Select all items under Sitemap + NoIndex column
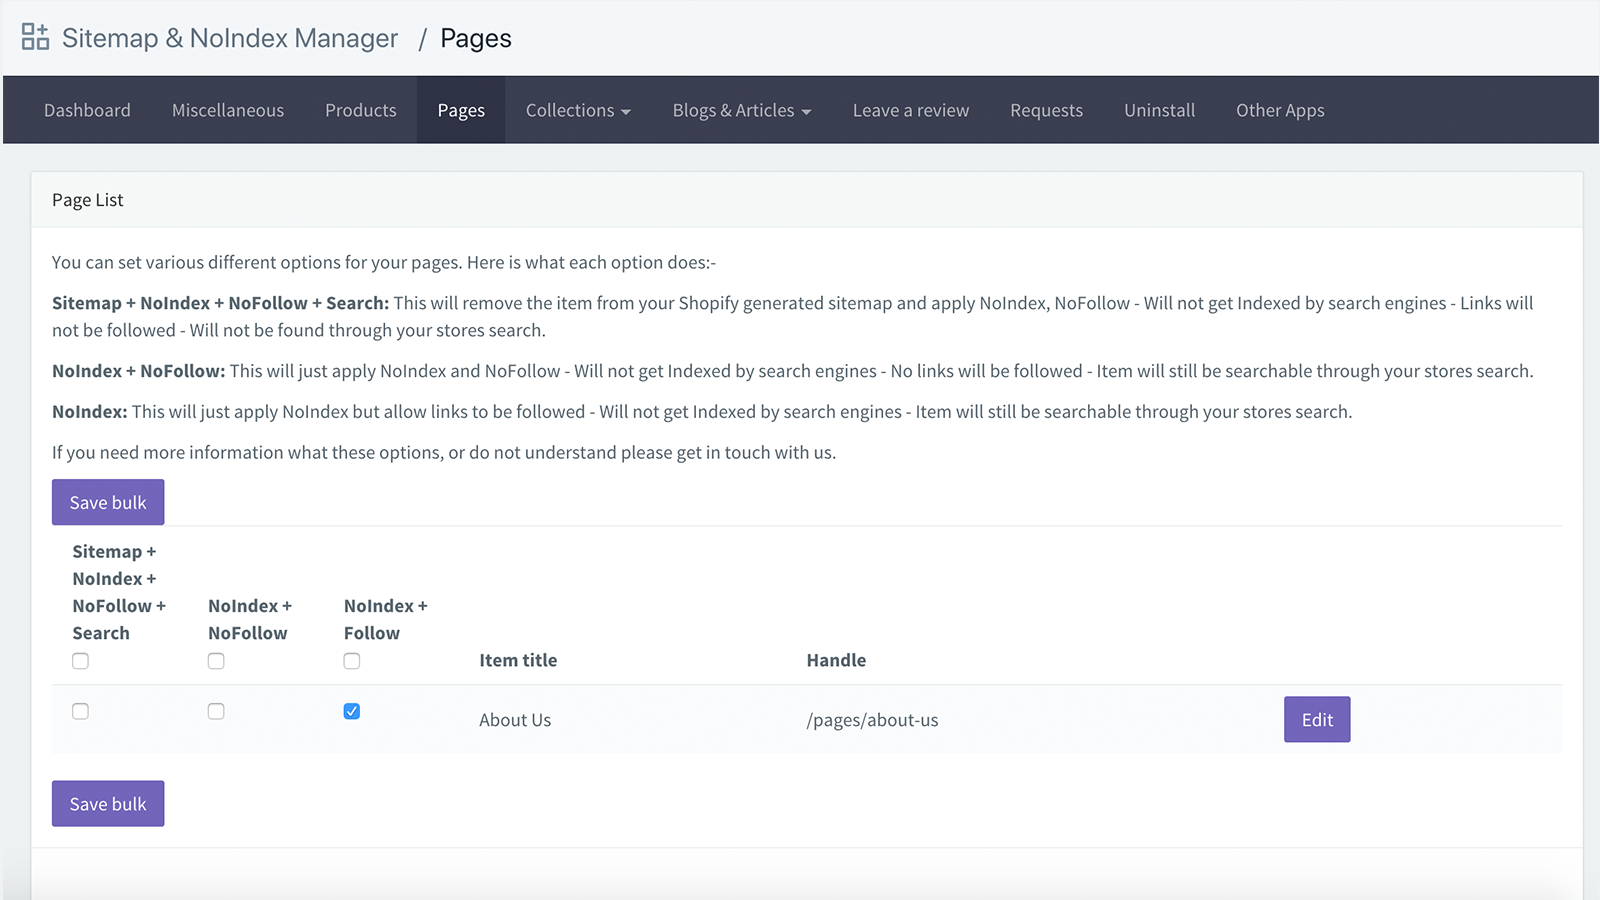The width and height of the screenshot is (1600, 900). pyautogui.click(x=80, y=660)
